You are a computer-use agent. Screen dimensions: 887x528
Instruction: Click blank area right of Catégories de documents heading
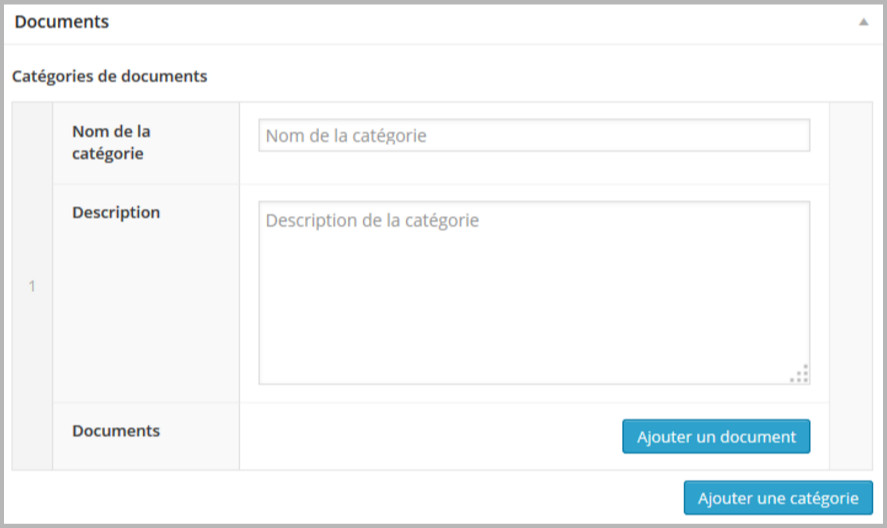[537, 76]
